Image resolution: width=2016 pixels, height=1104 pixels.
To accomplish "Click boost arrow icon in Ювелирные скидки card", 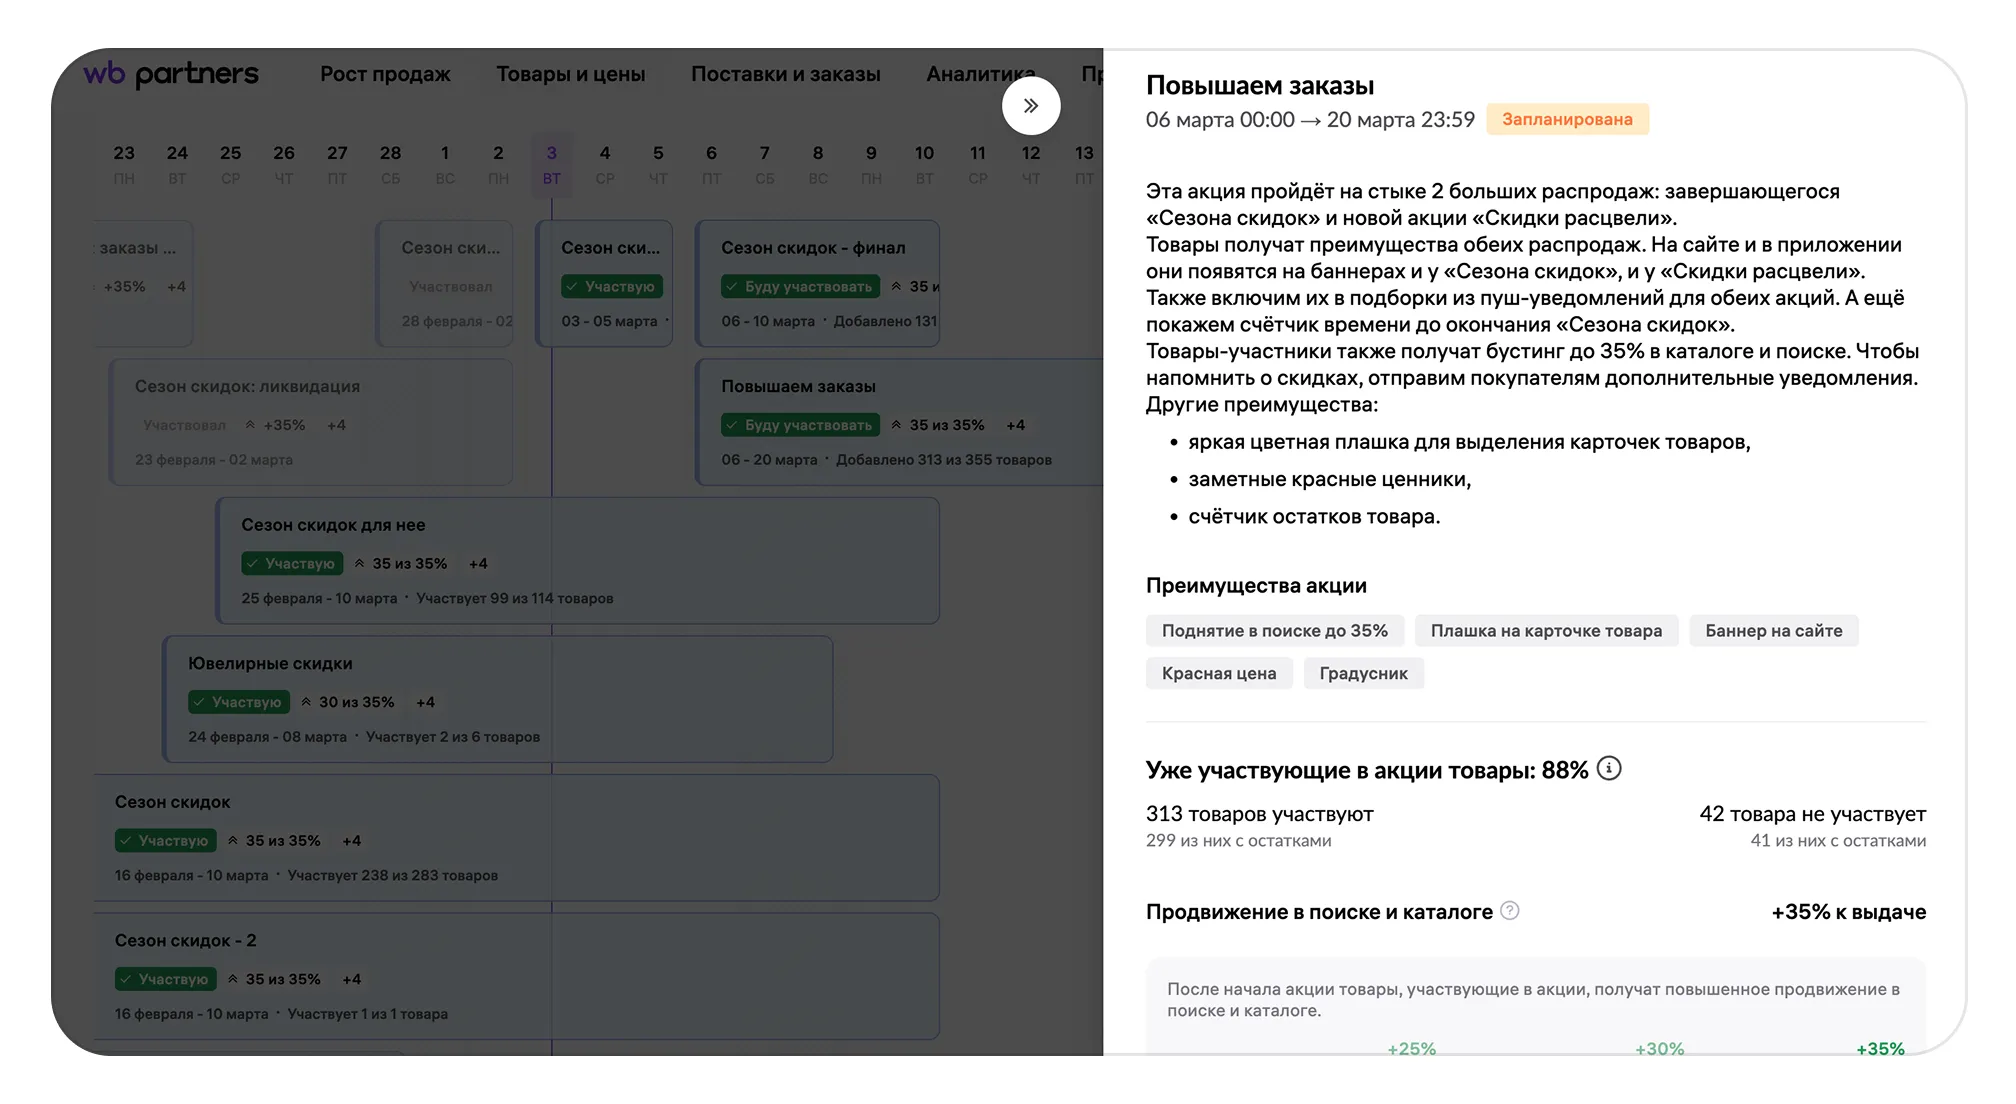I will point(306,702).
